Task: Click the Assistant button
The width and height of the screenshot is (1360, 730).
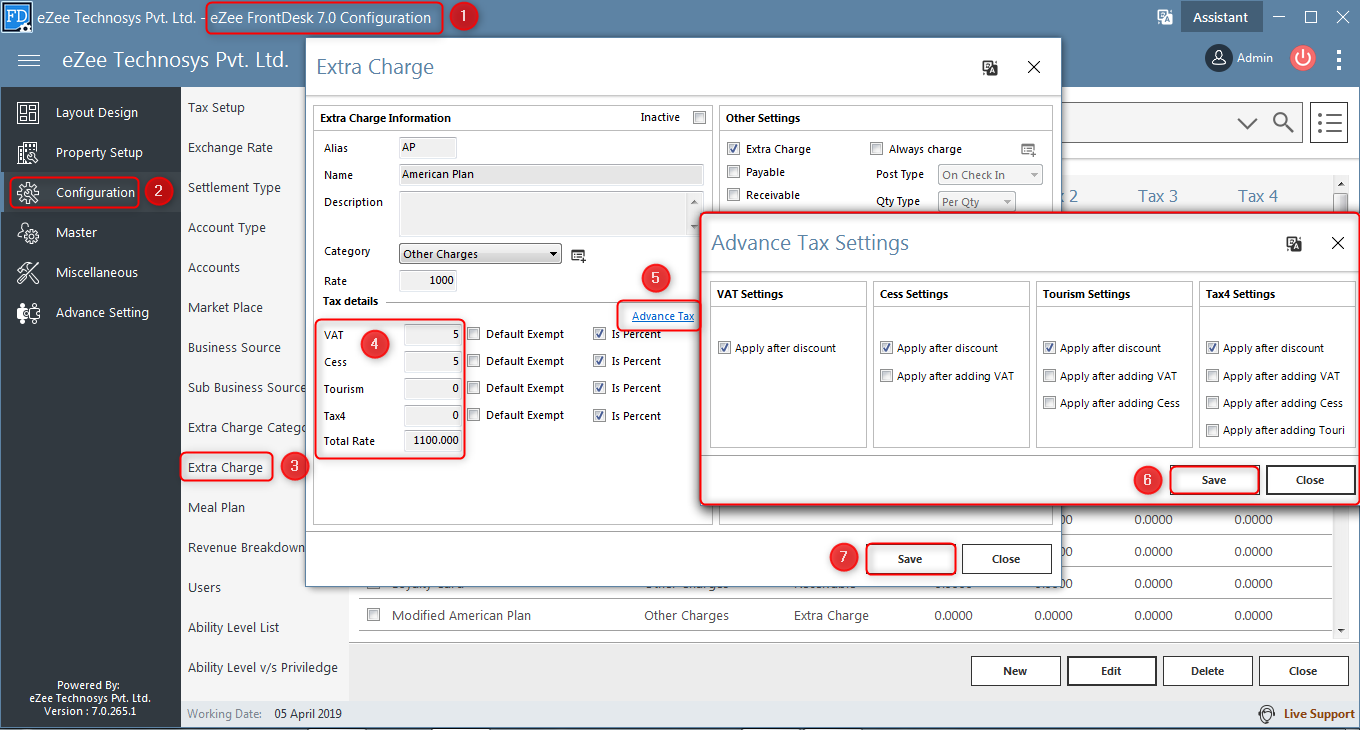Action: click(x=1220, y=17)
